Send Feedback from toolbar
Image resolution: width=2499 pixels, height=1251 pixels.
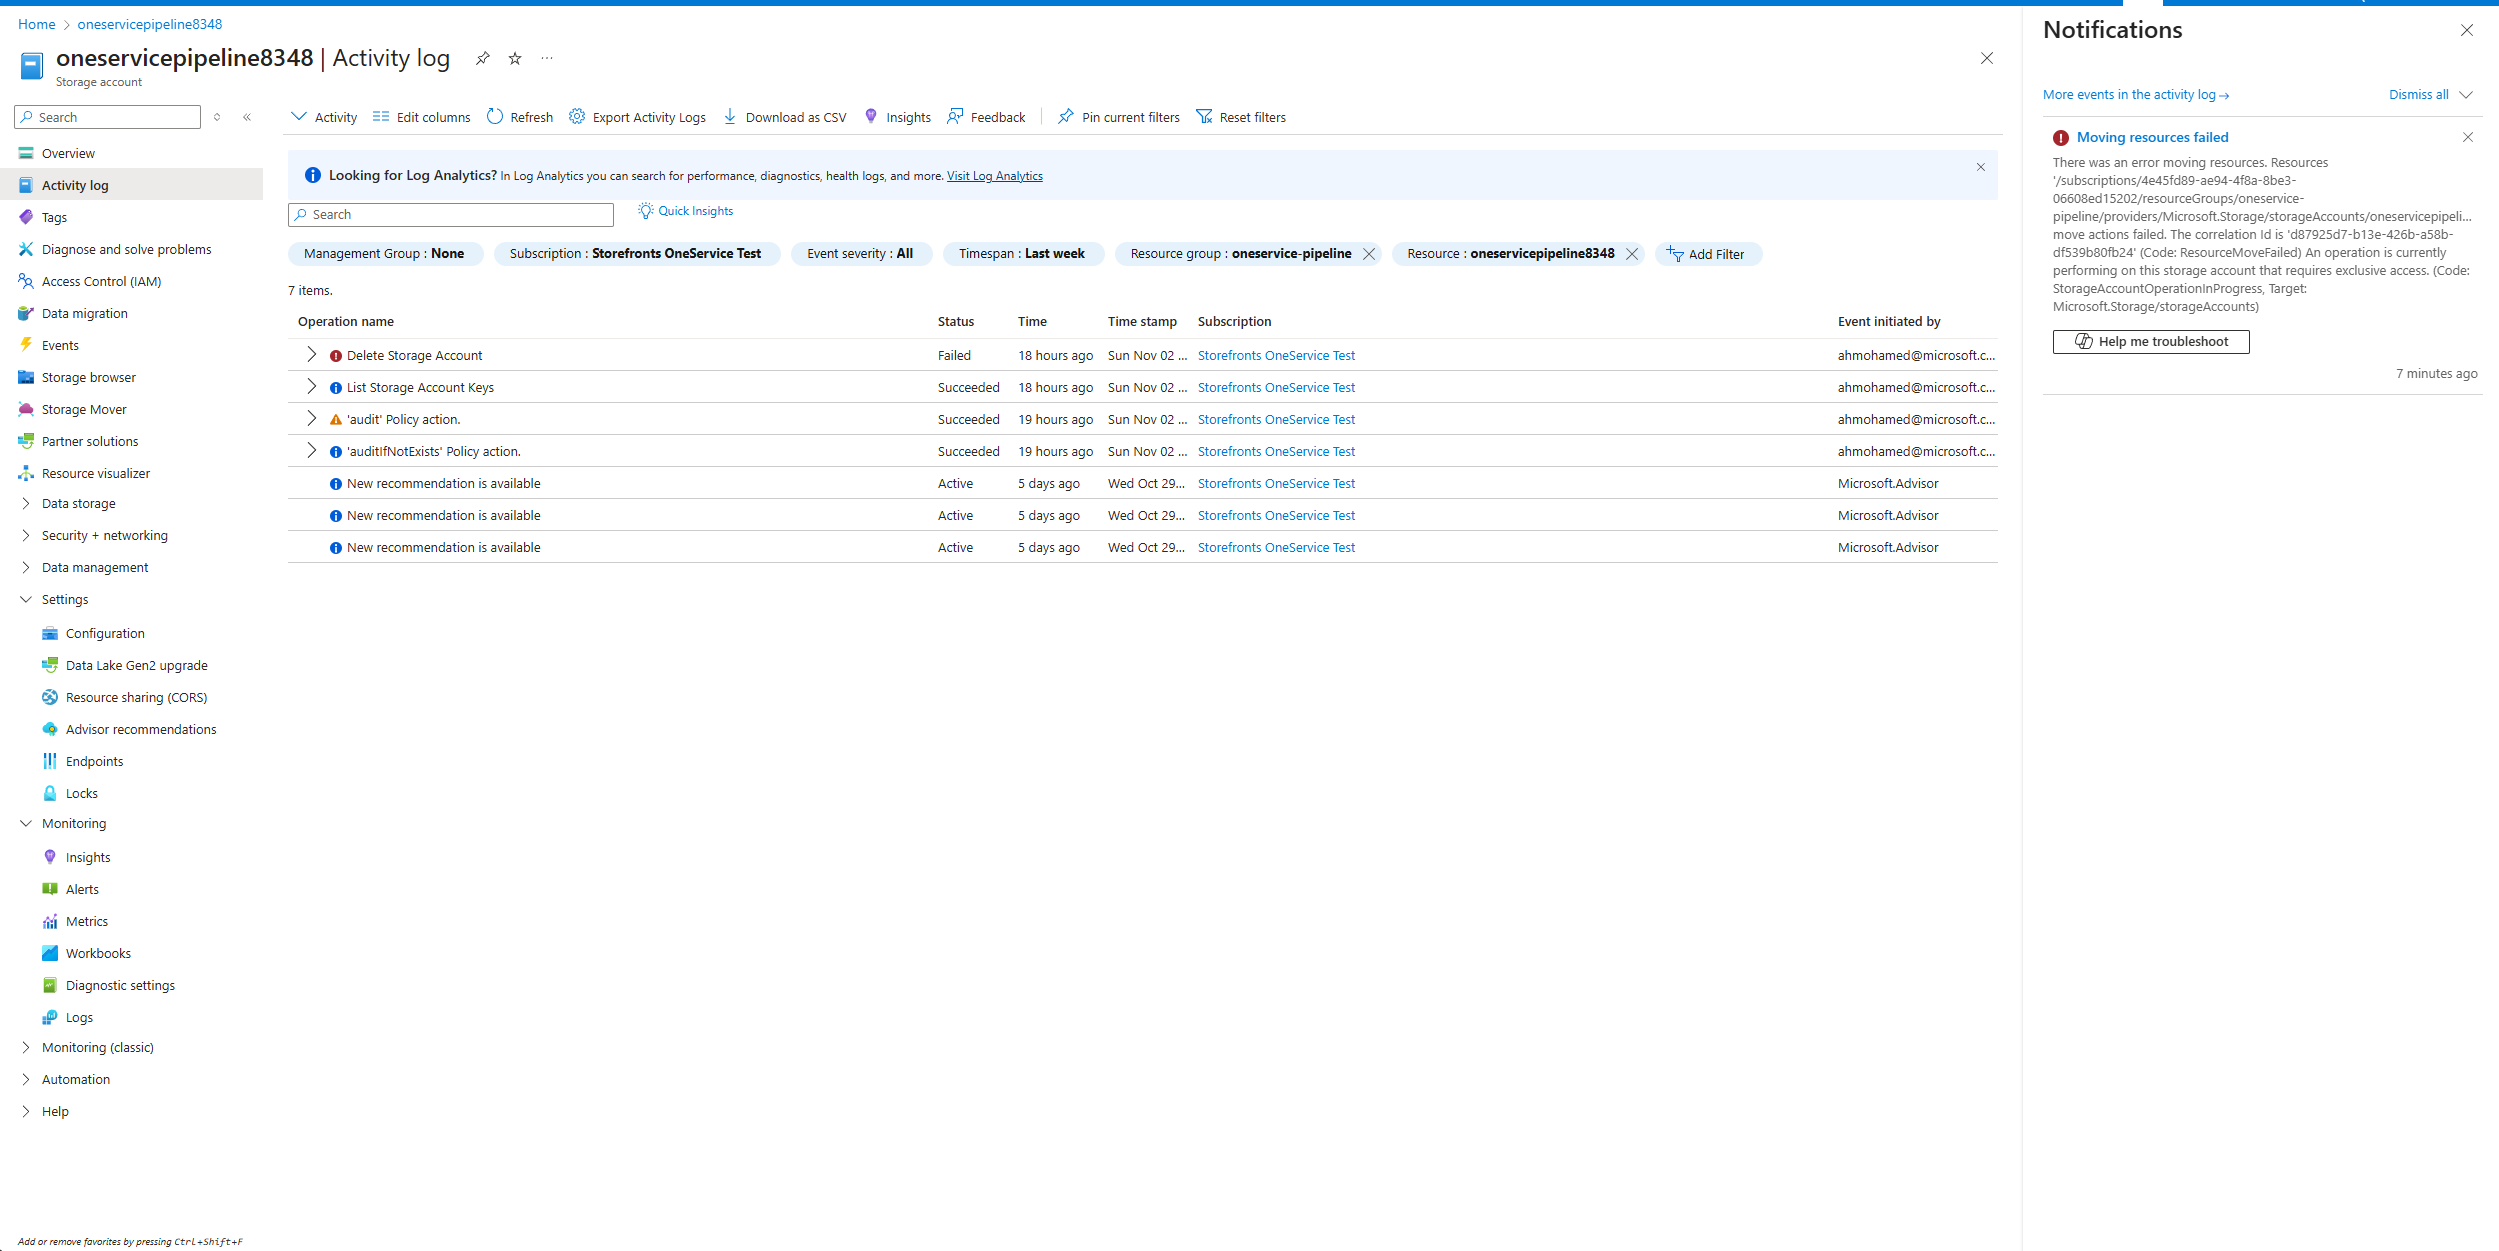pos(987,117)
